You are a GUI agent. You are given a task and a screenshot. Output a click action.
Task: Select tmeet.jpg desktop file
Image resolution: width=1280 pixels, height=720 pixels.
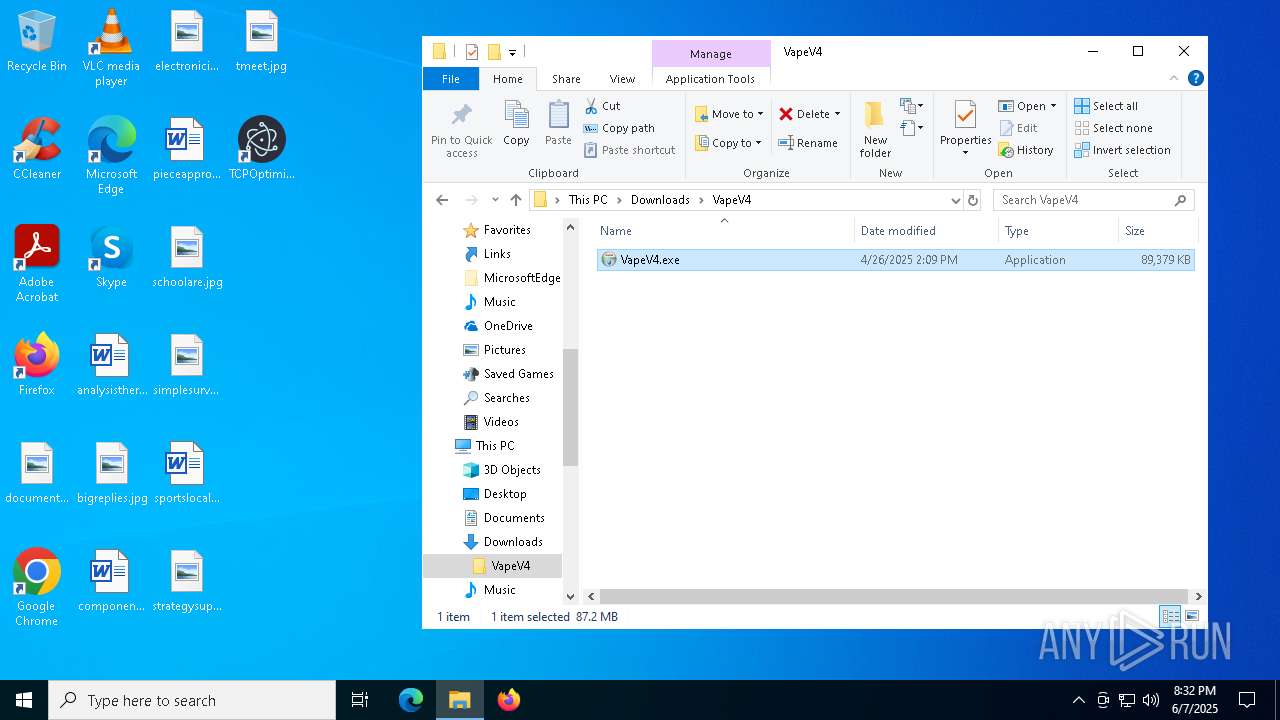(261, 42)
